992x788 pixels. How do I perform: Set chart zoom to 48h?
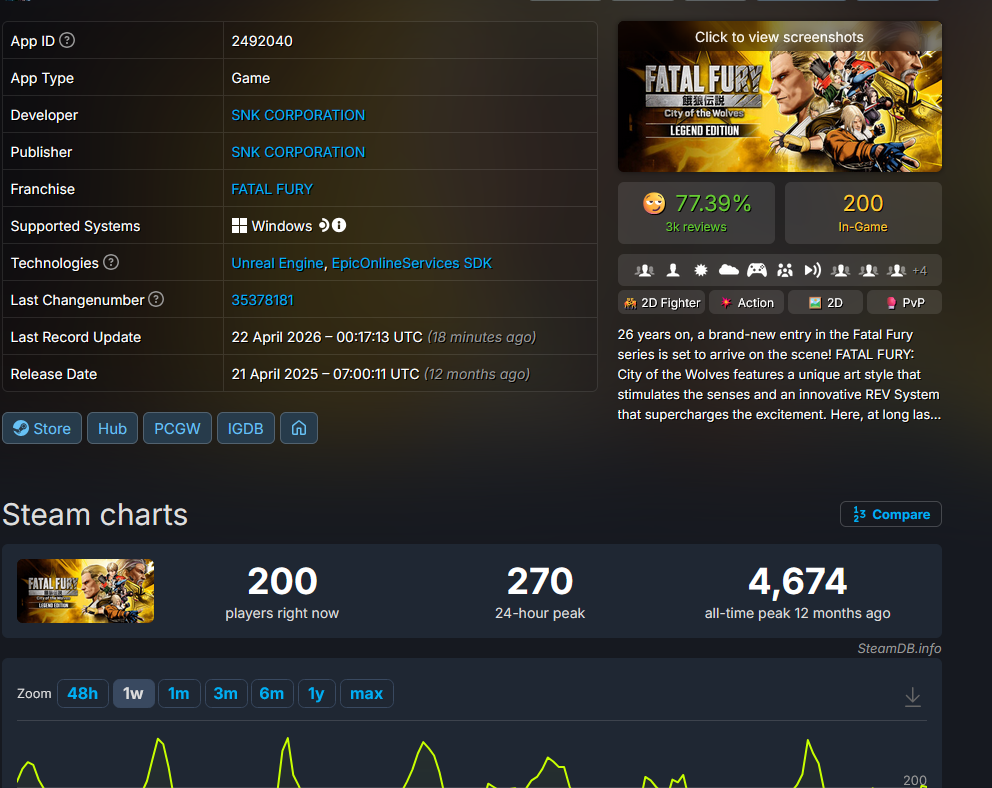click(x=83, y=694)
